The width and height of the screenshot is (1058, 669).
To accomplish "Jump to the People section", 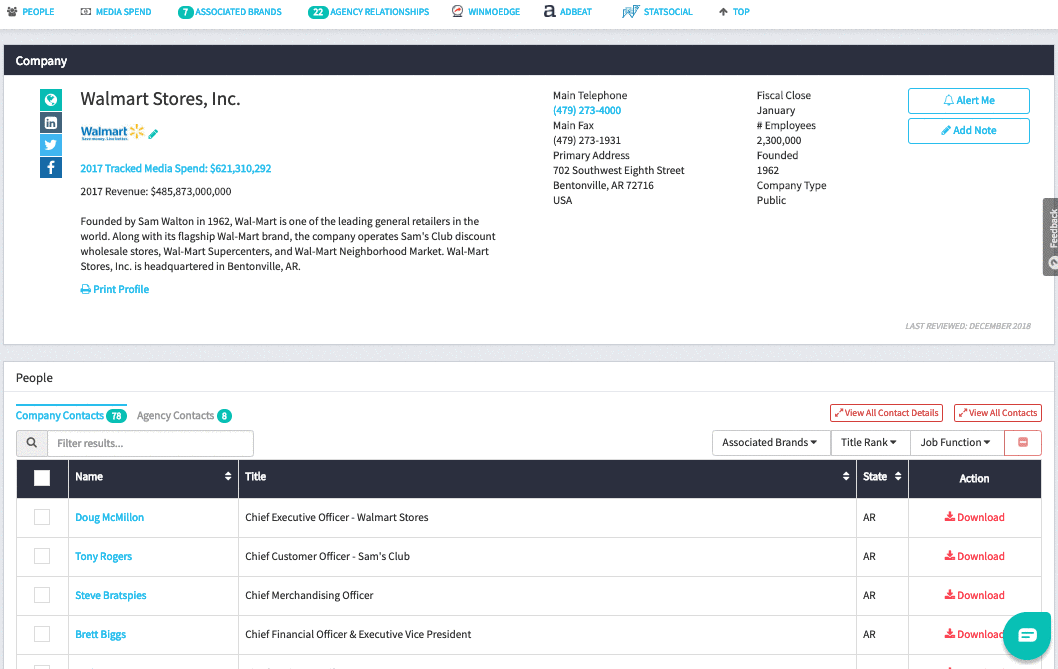I will [30, 11].
